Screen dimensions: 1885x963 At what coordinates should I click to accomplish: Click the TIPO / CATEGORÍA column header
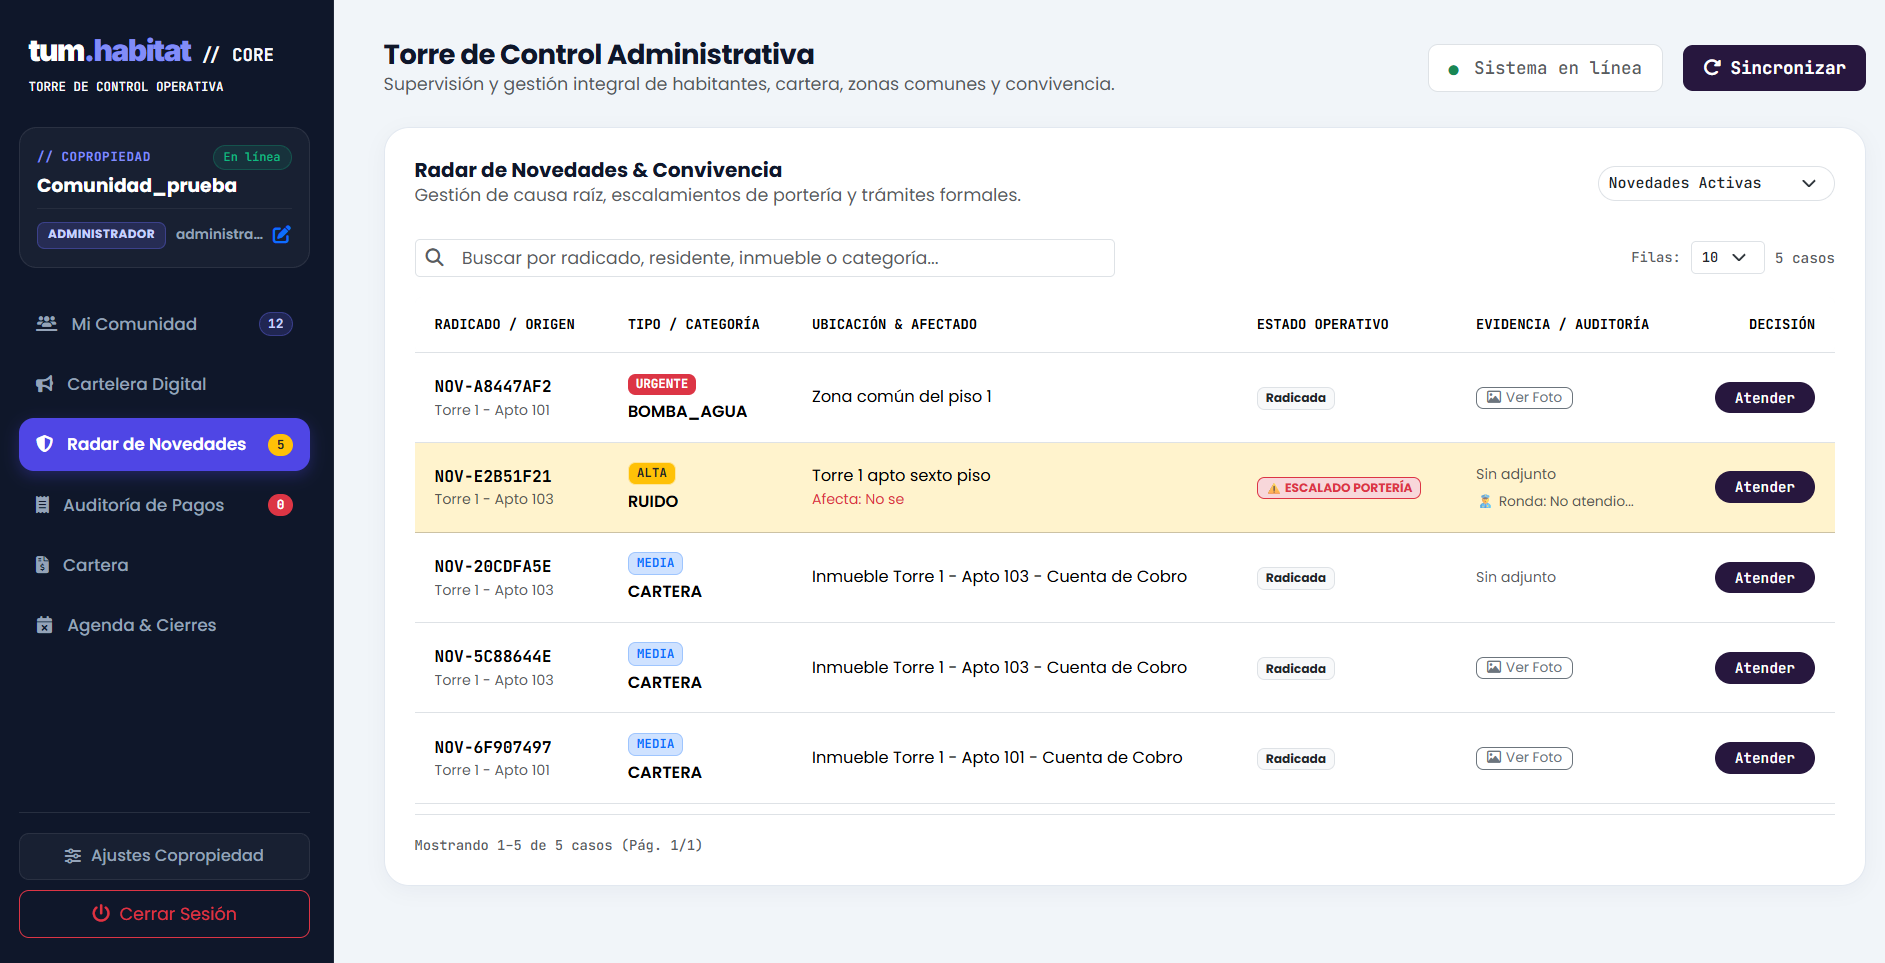tap(693, 324)
